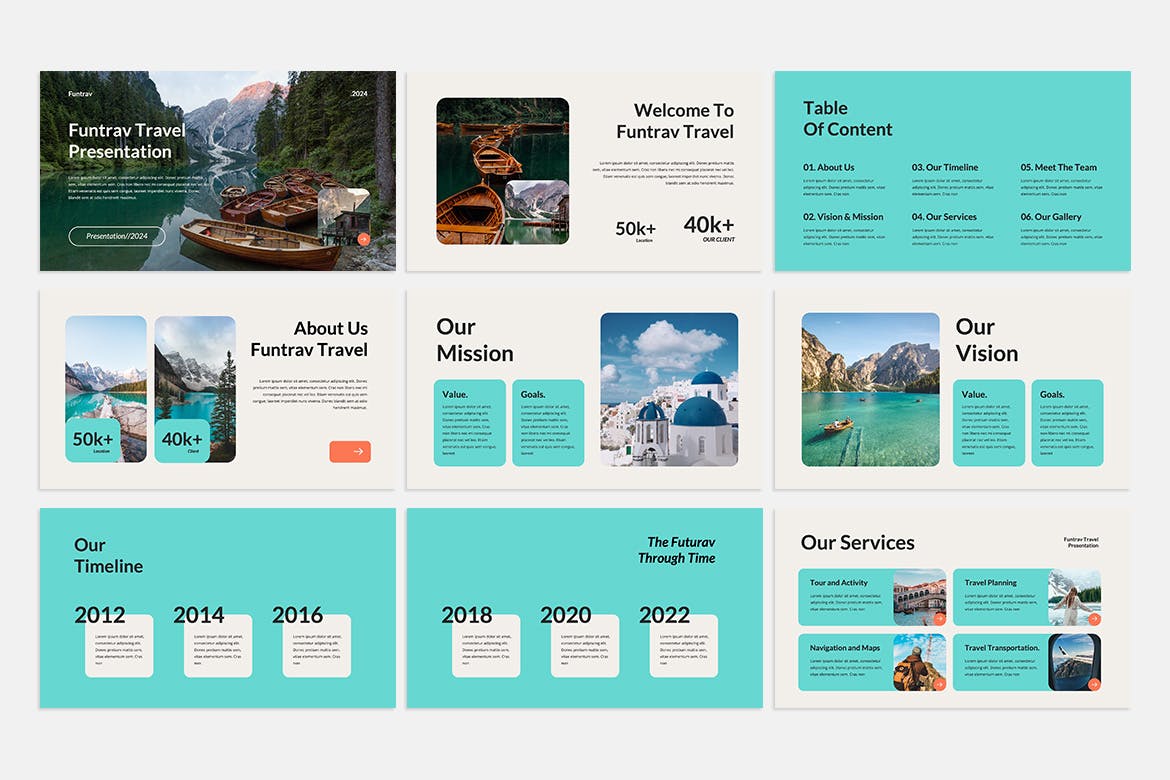Select the 2020 timeline year heading

pos(566,615)
